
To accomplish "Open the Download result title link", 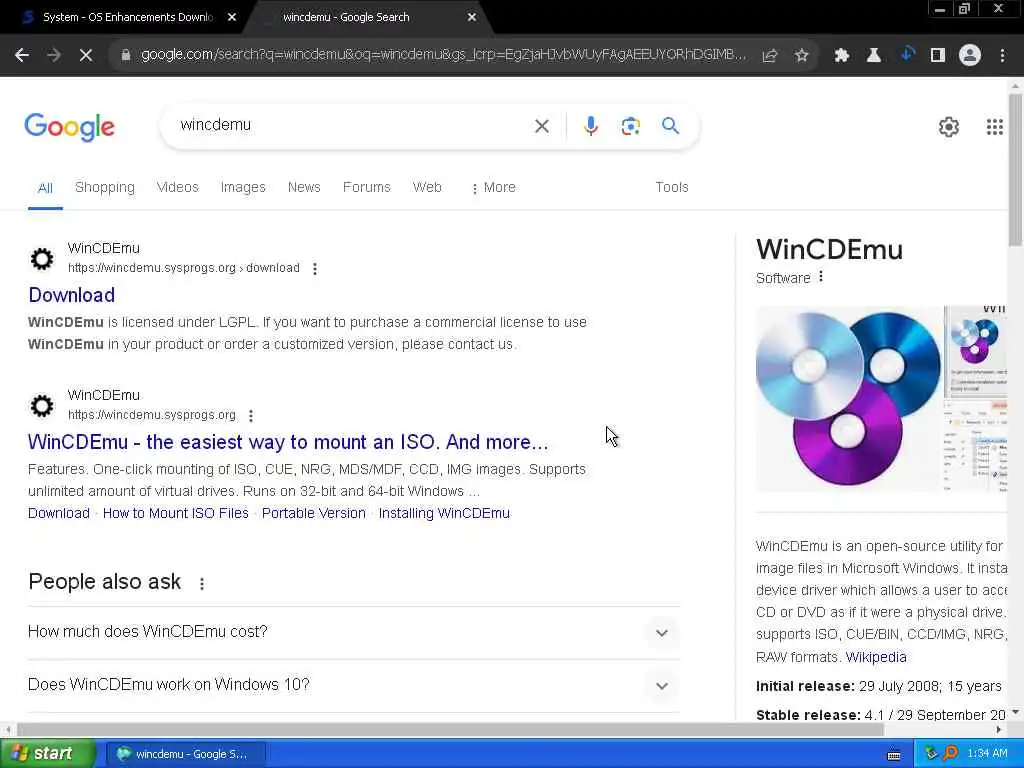I will point(72,295).
